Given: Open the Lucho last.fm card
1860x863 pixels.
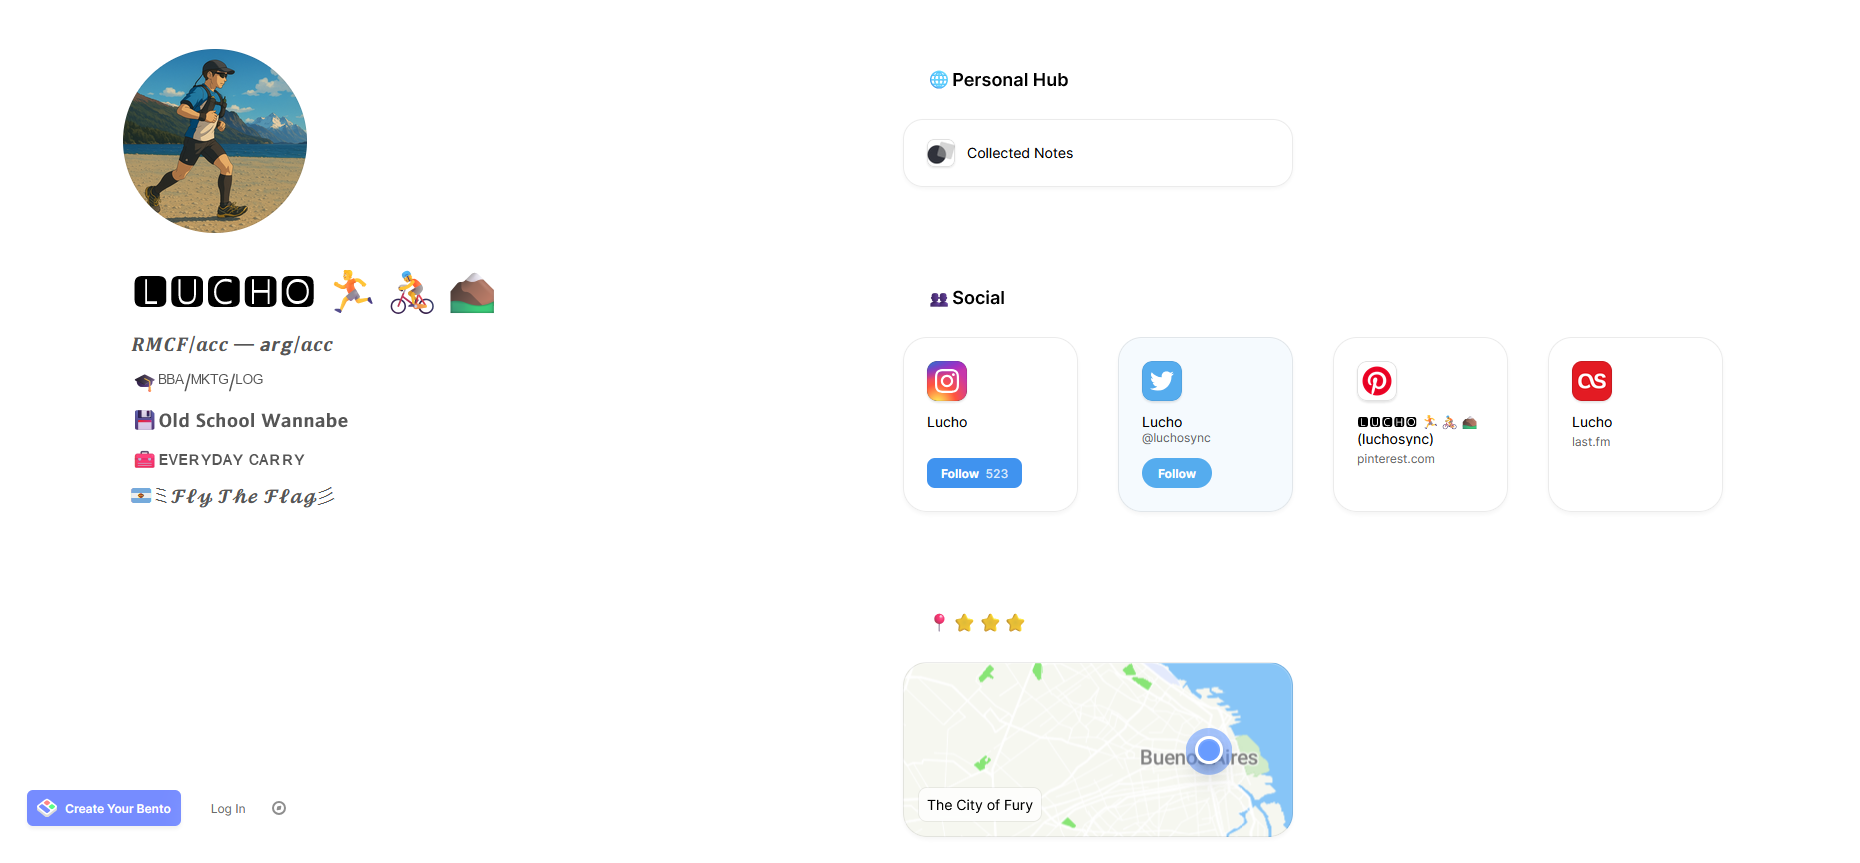Looking at the screenshot, I should [1635, 424].
